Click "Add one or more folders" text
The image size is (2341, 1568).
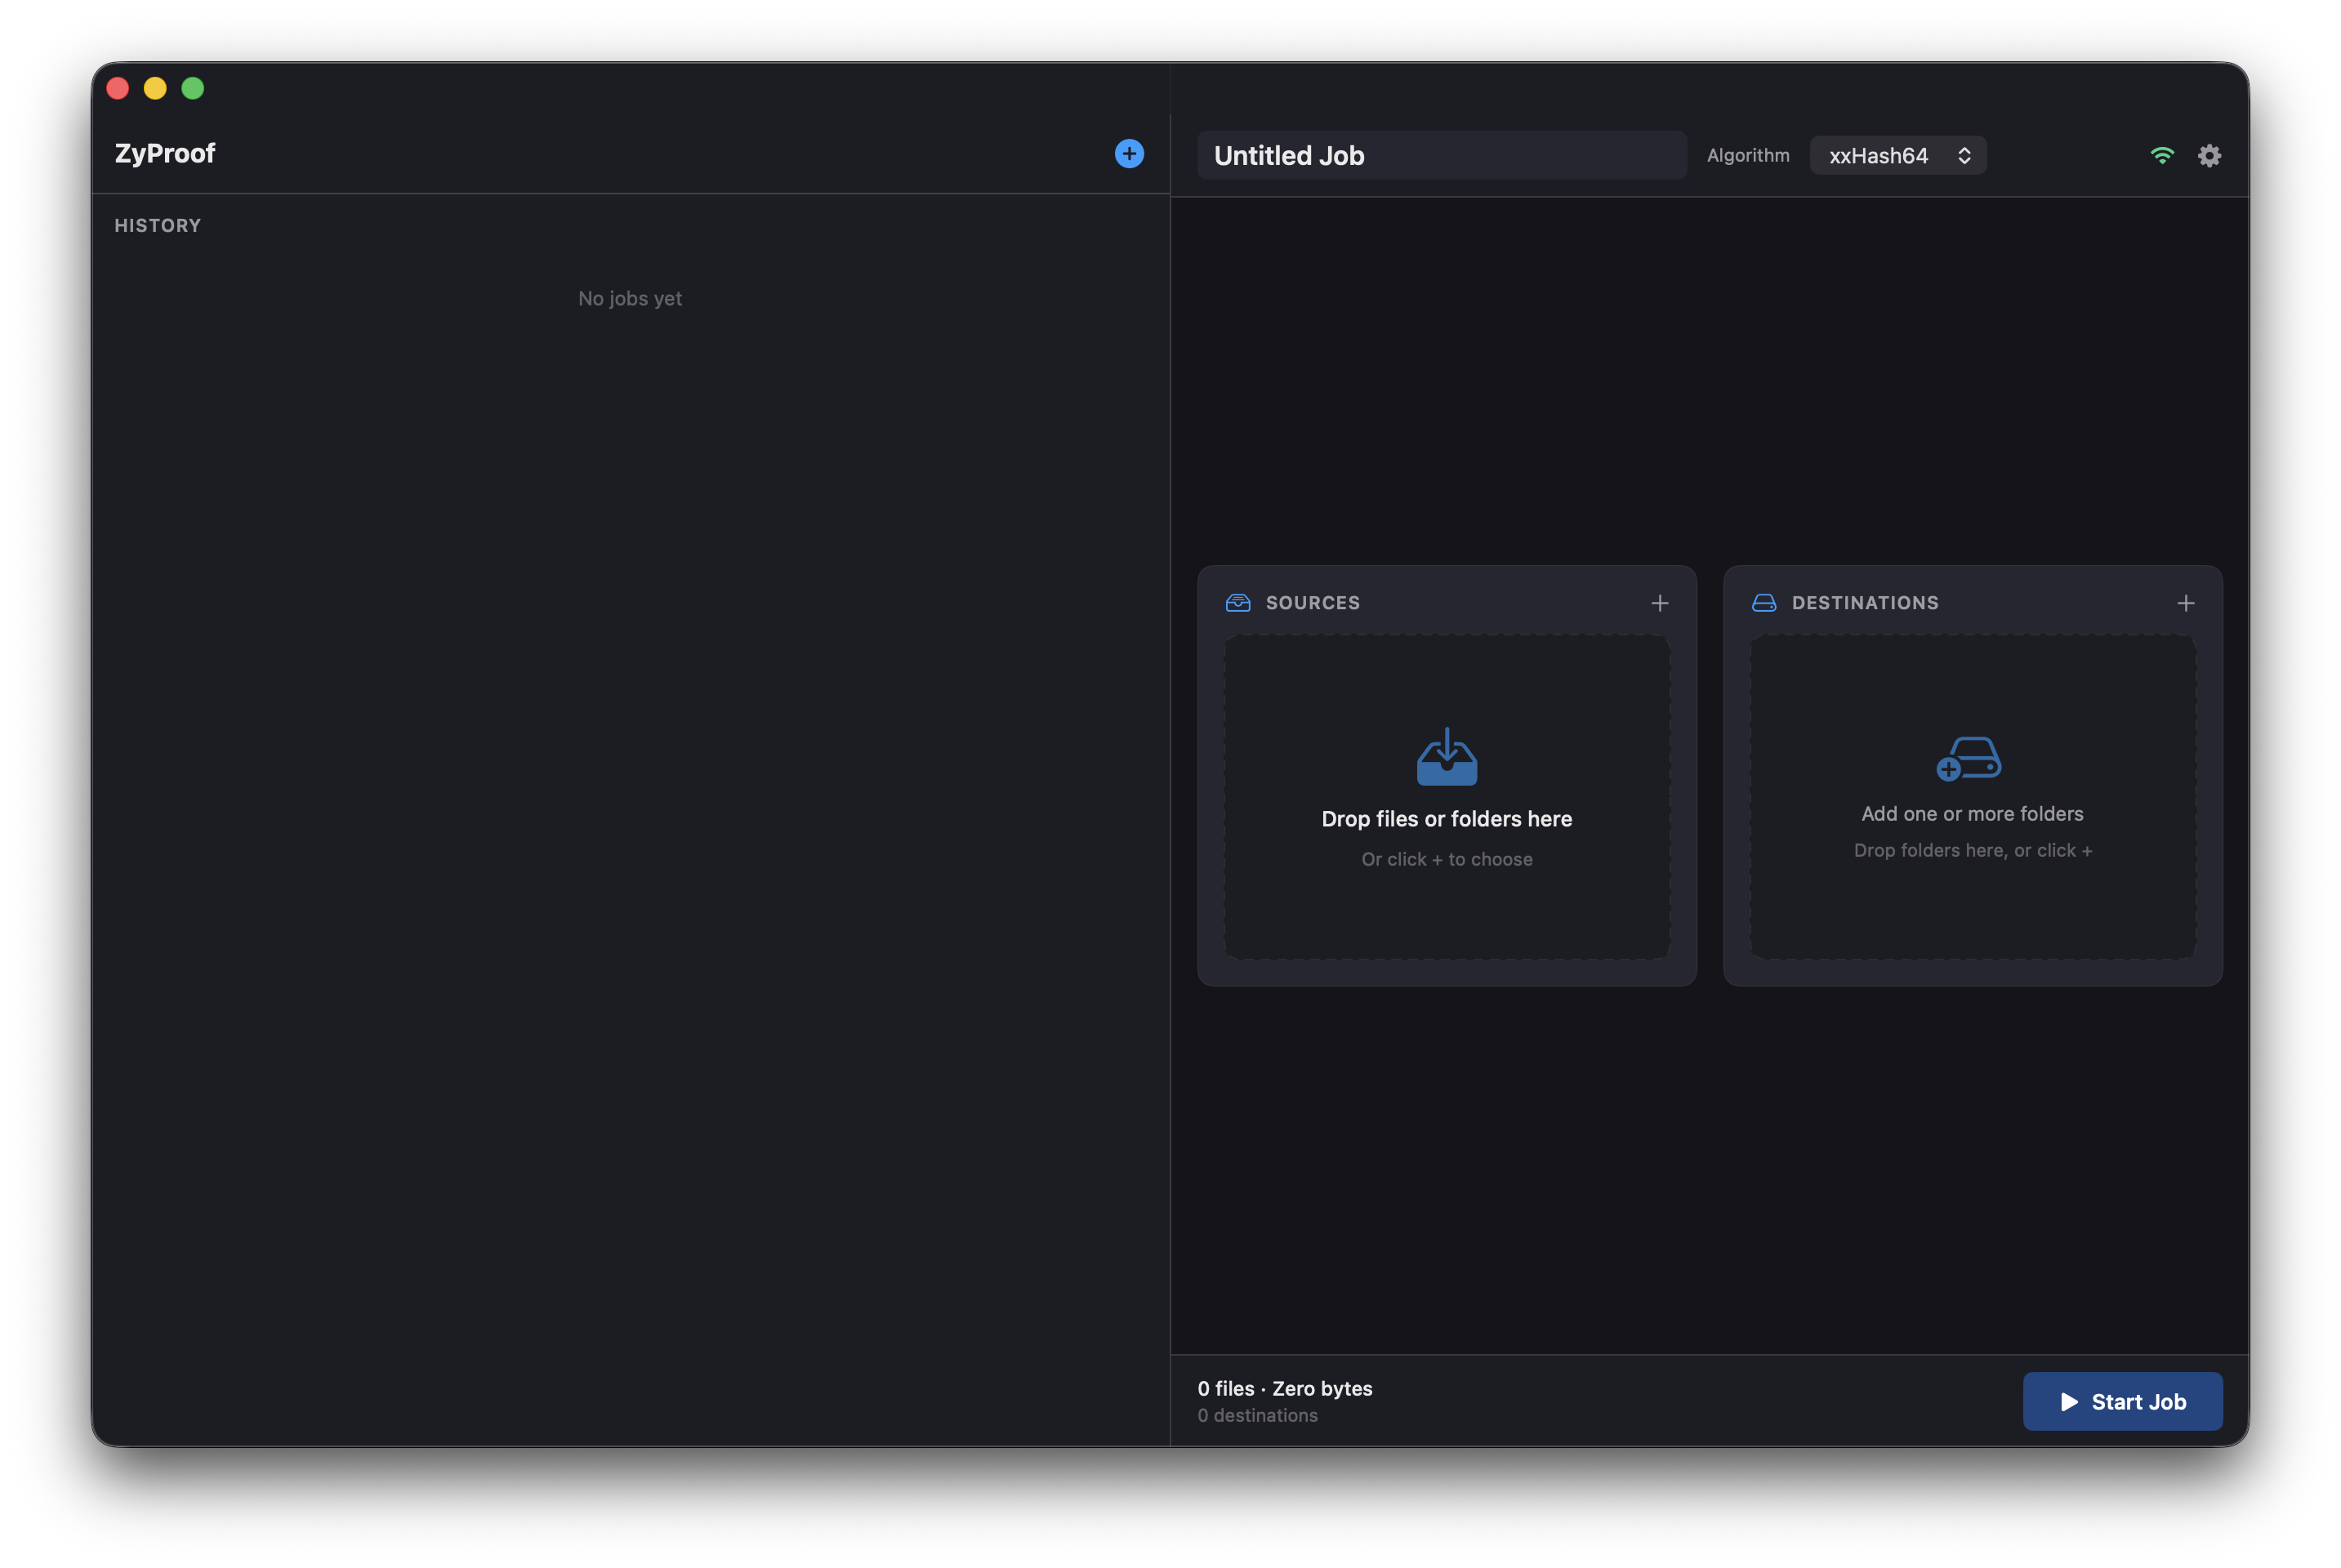coord(1972,814)
